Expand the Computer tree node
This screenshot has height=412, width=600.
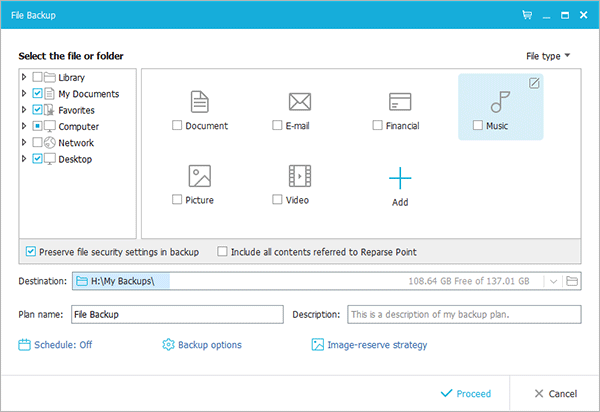(x=25, y=126)
